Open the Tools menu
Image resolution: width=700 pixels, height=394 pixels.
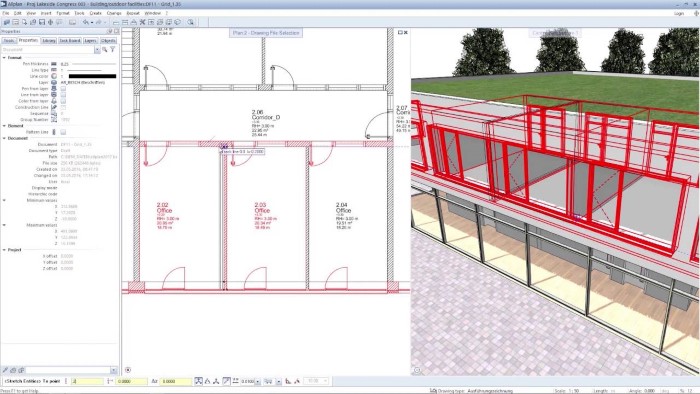point(79,13)
